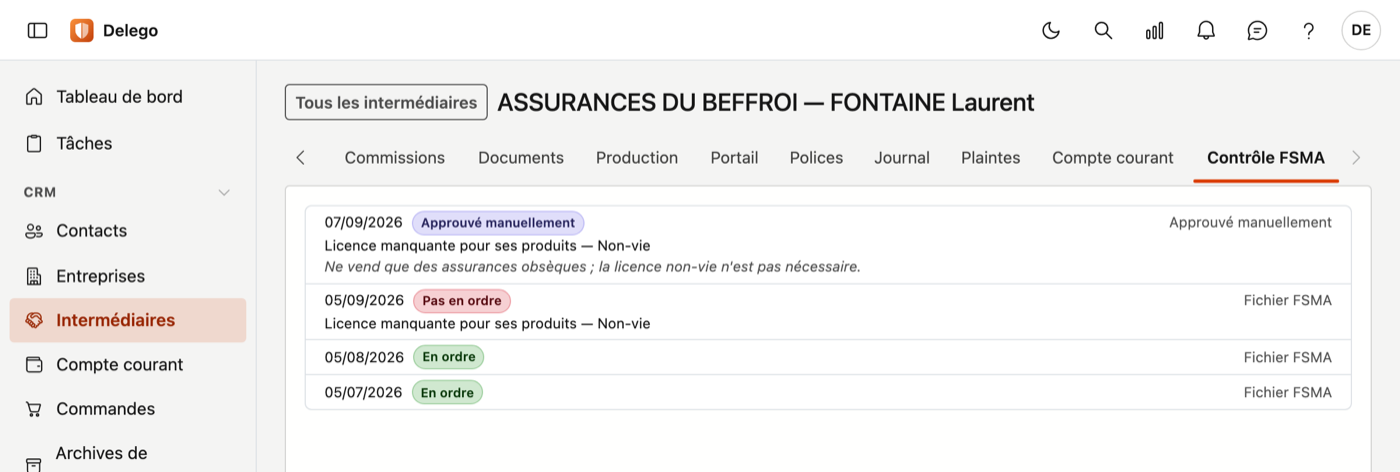Select the Contrôle FSMA tab
Image resolution: width=1400 pixels, height=472 pixels.
pyautogui.click(x=1266, y=158)
